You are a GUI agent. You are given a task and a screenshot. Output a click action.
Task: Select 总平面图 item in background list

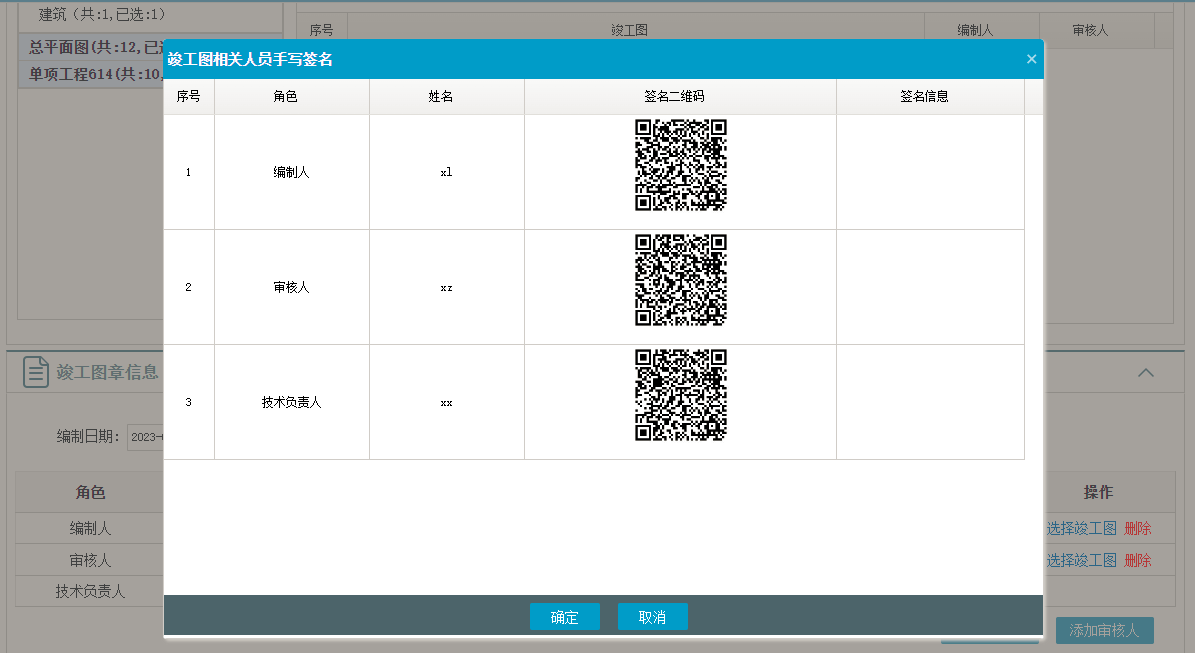pos(91,47)
